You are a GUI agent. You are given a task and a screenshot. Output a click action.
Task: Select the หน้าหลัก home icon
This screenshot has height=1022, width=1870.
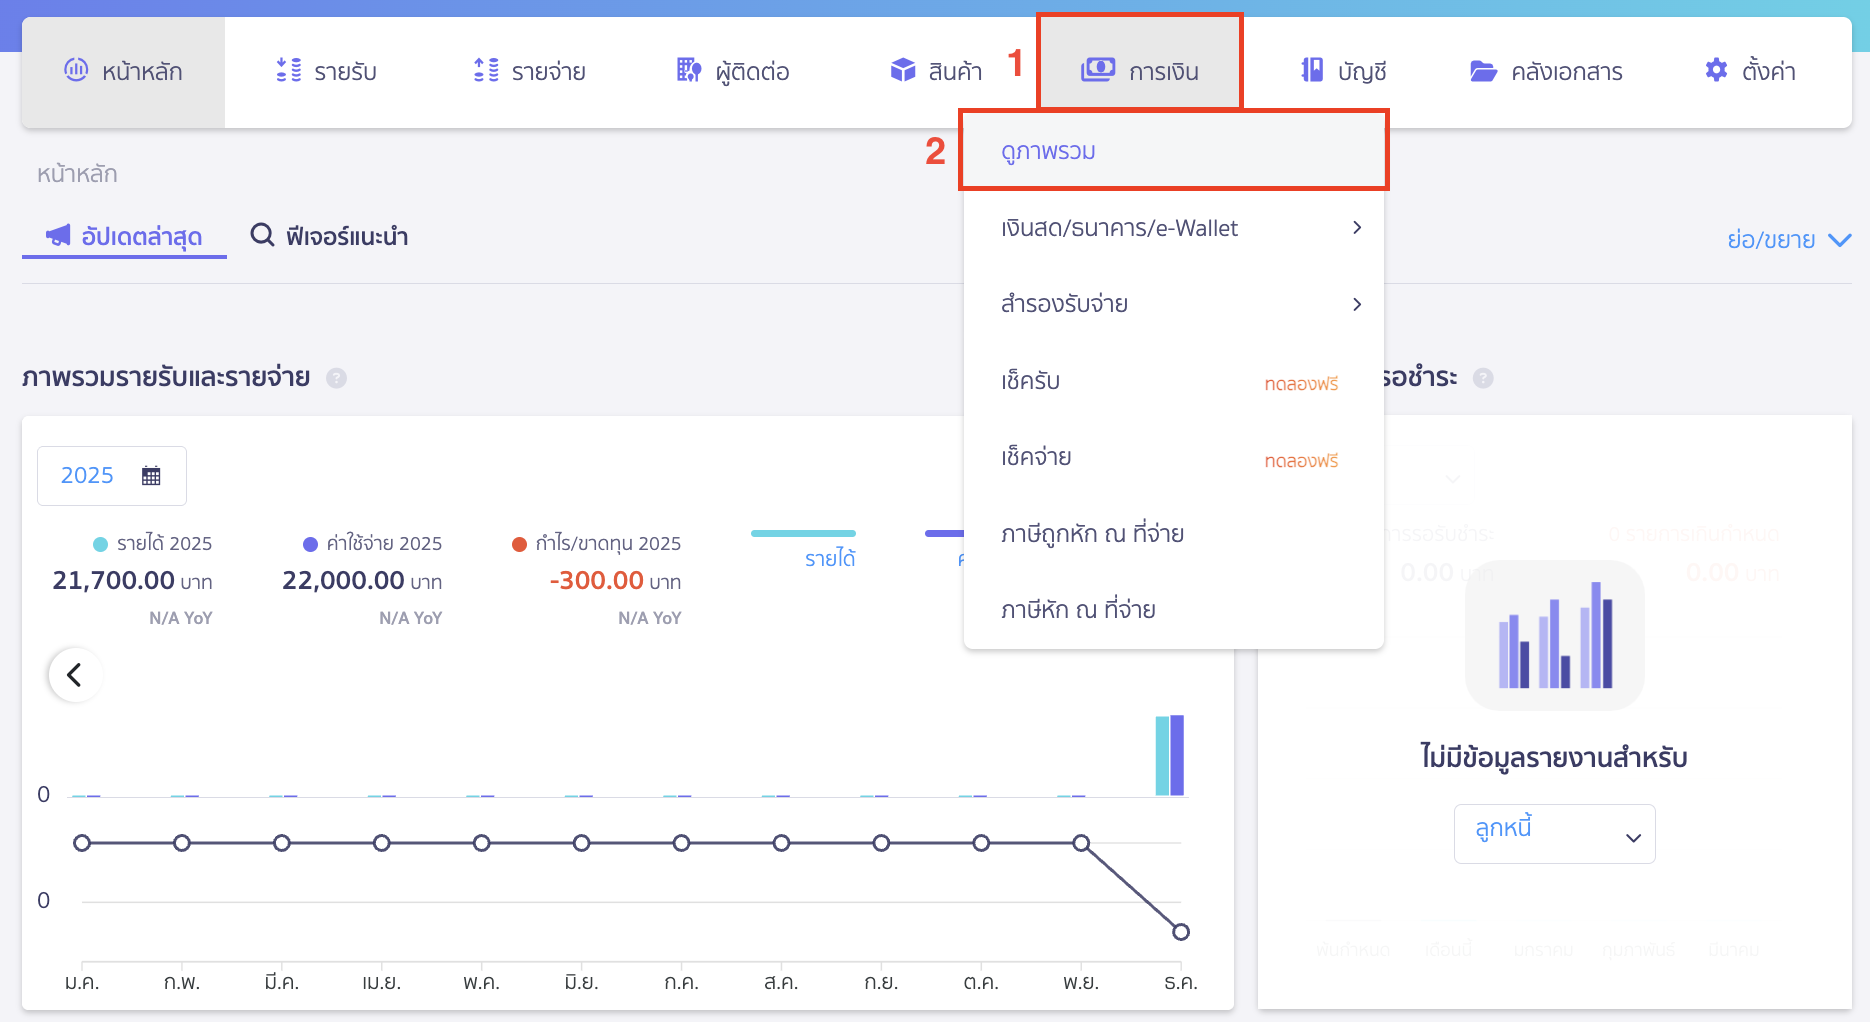[x=74, y=70]
